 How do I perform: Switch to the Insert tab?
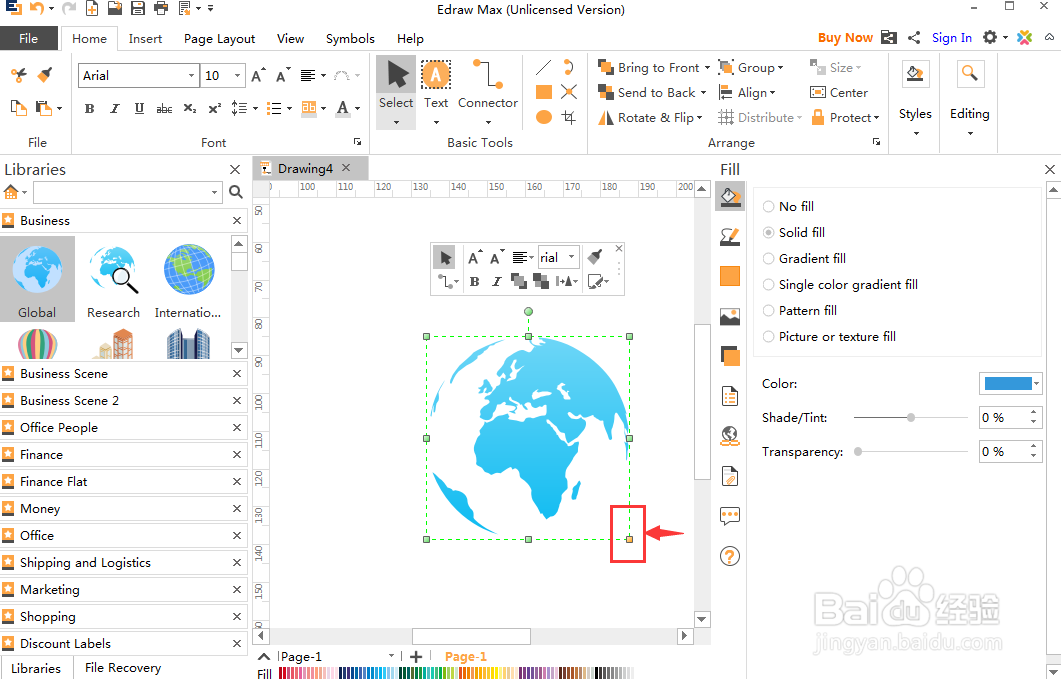point(145,39)
